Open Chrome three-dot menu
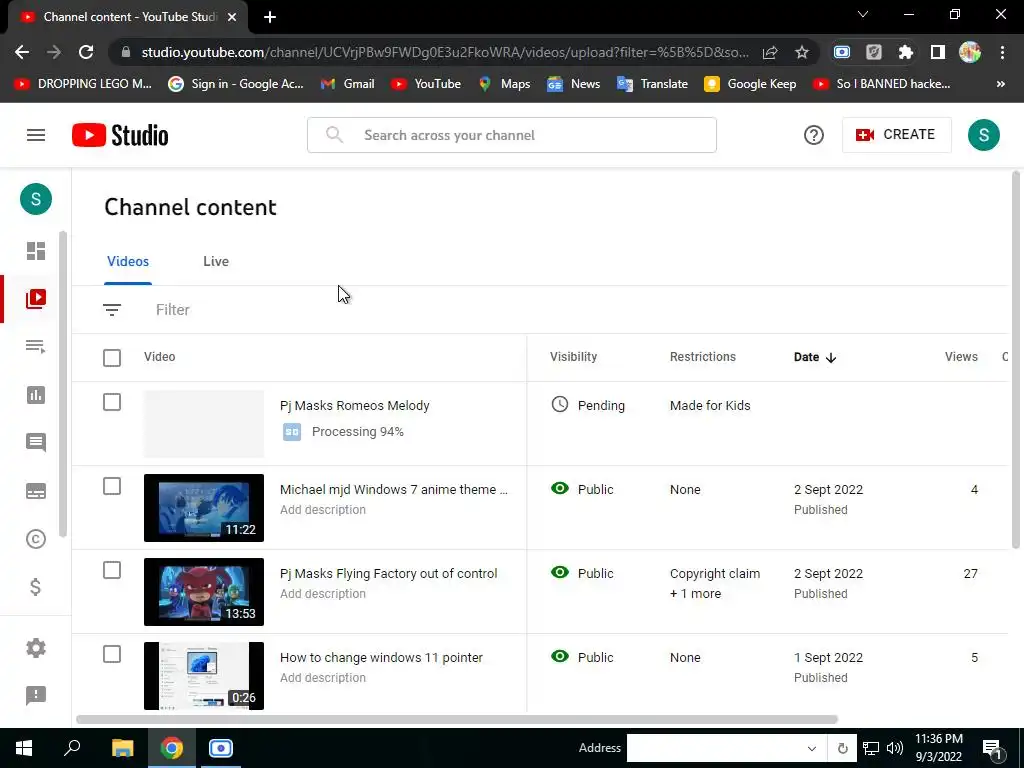Image resolution: width=1024 pixels, height=768 pixels. point(1002,52)
